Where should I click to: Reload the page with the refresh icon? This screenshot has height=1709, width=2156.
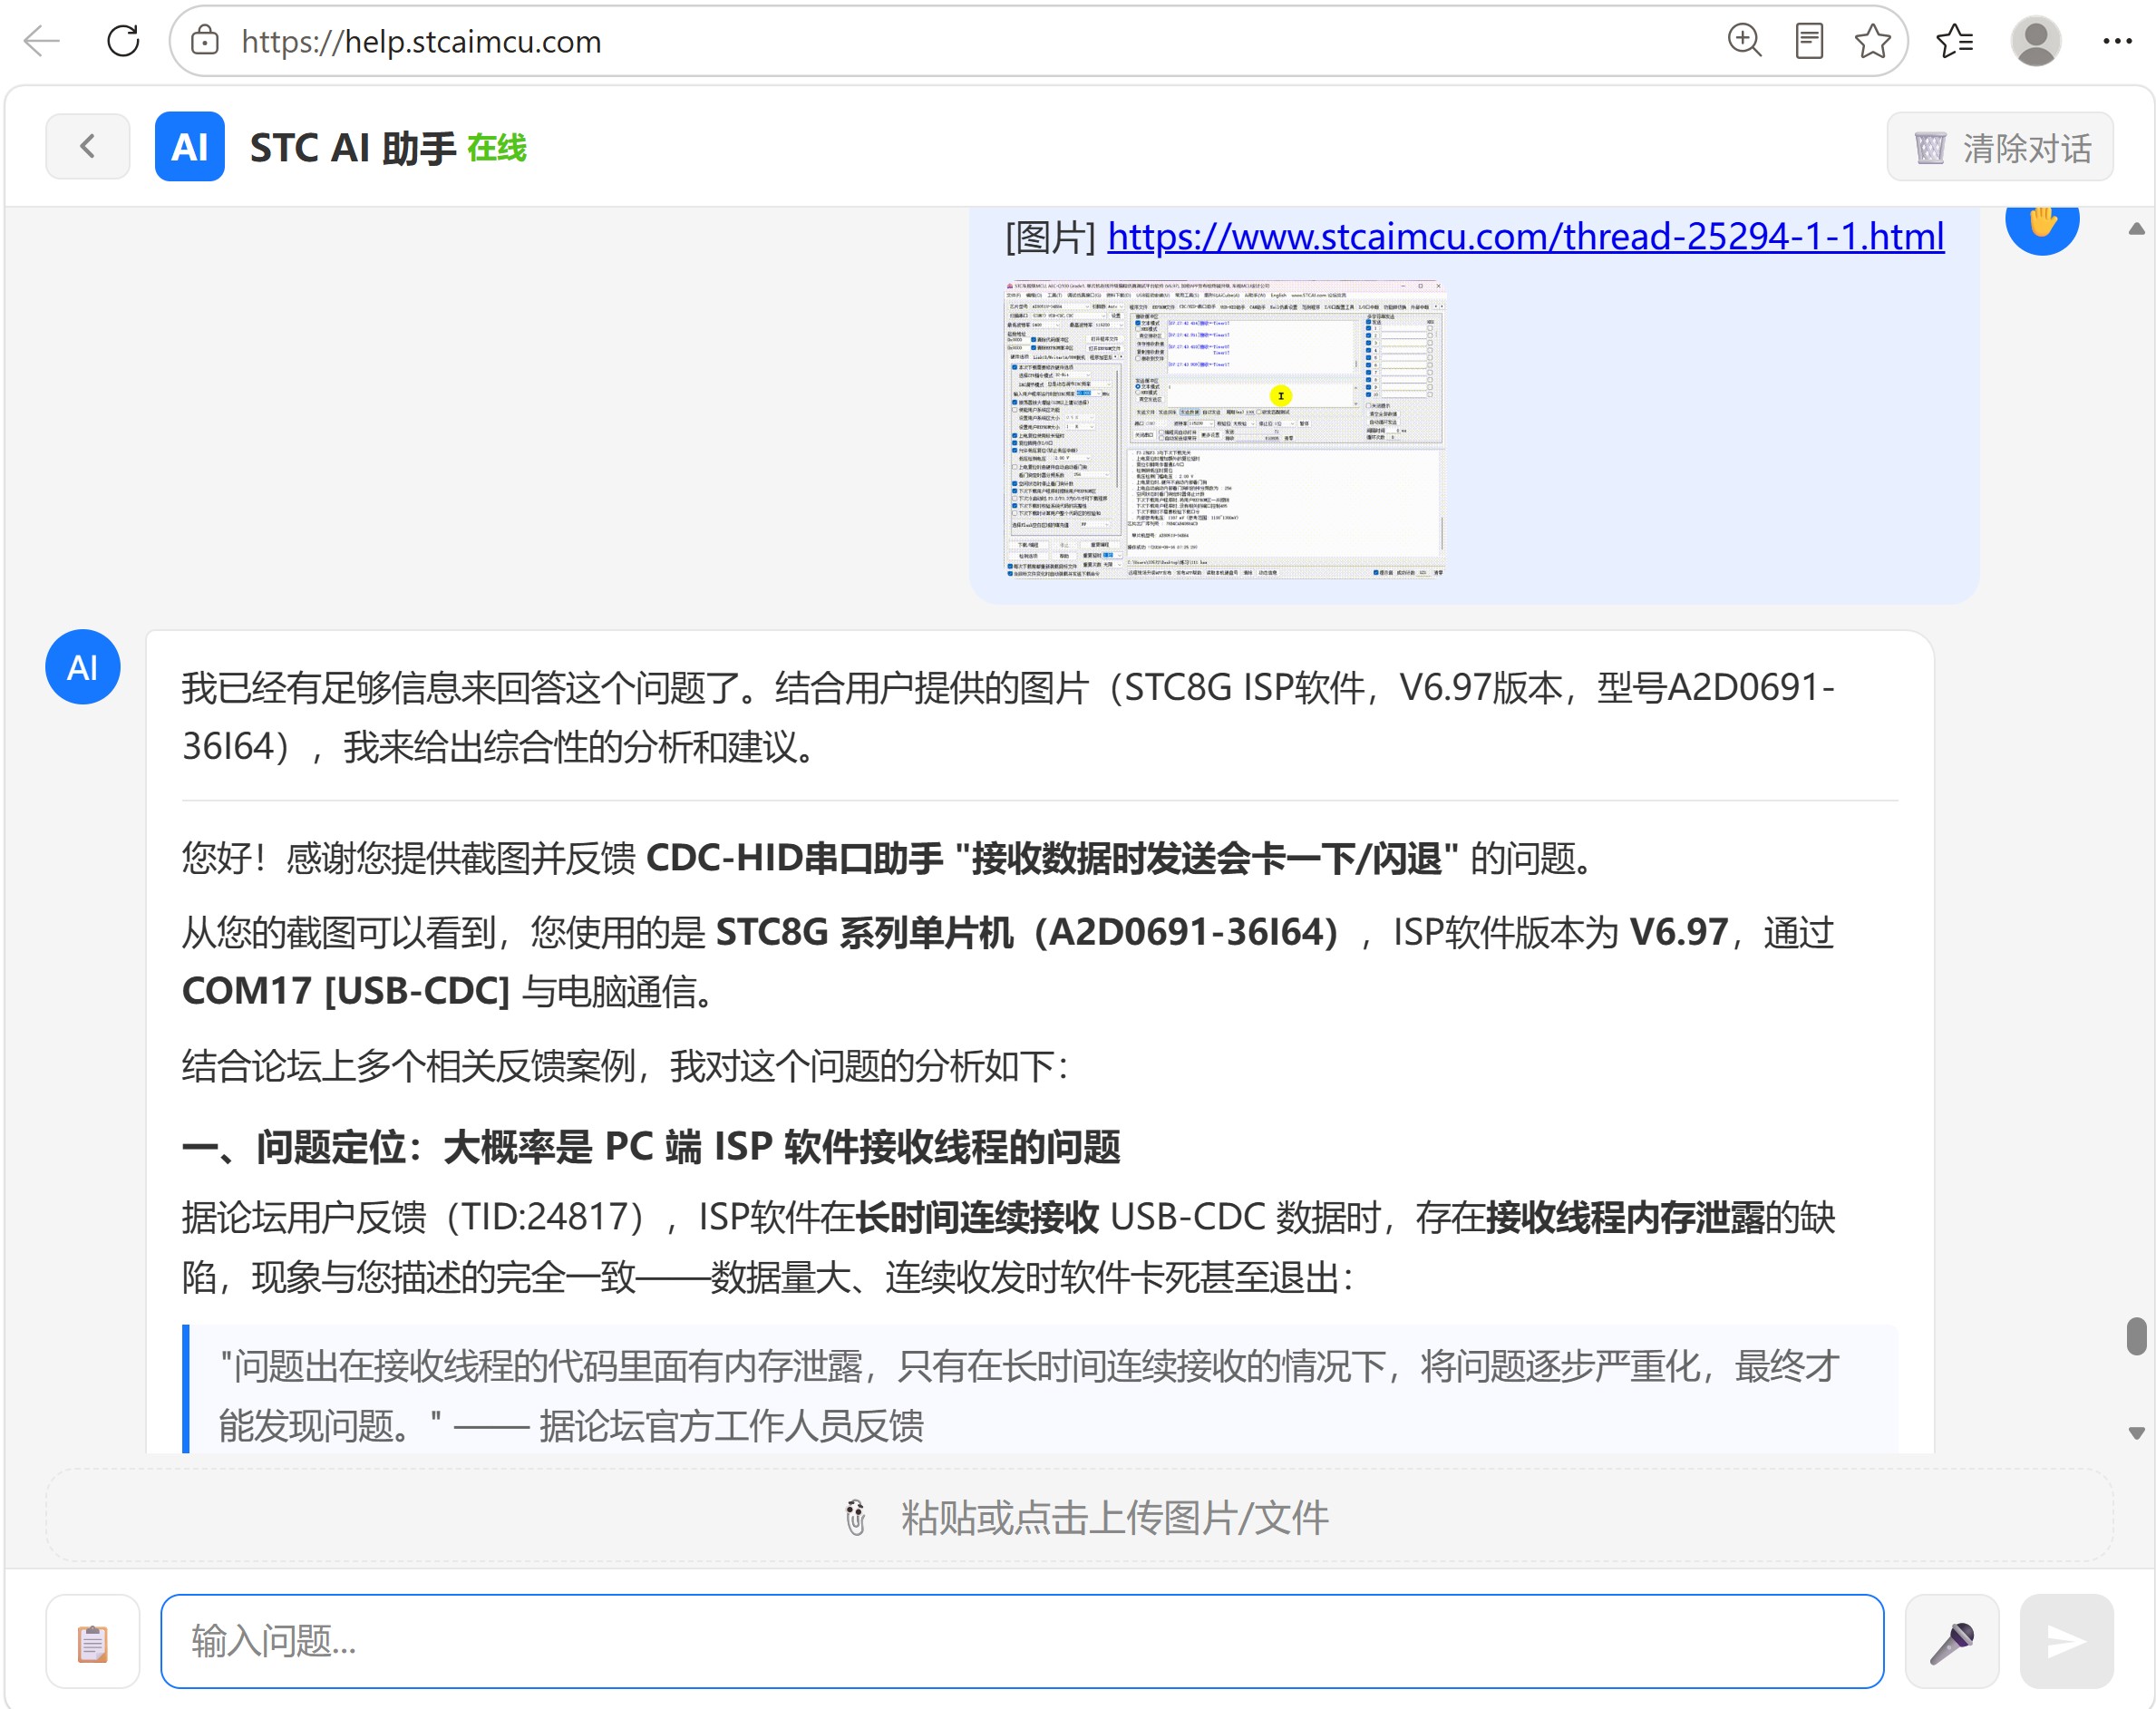123,41
